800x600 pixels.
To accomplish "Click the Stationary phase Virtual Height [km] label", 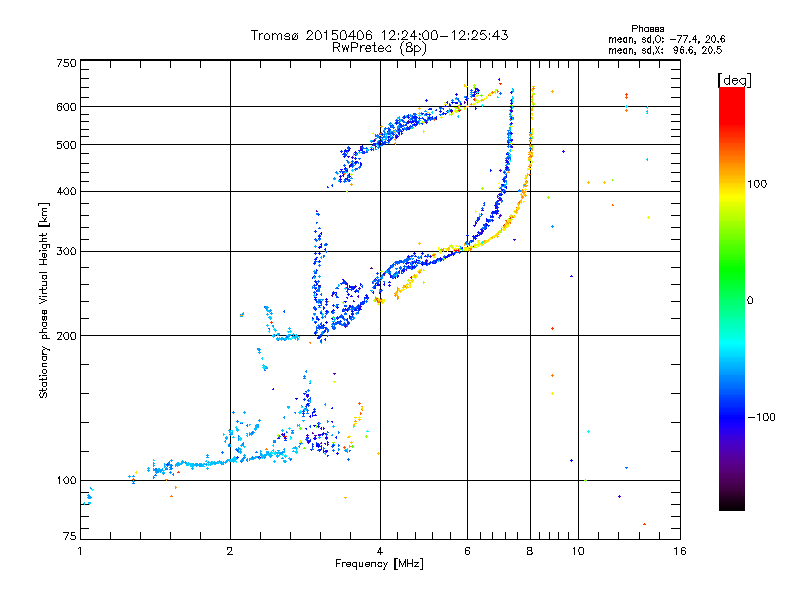I will coord(44,300).
